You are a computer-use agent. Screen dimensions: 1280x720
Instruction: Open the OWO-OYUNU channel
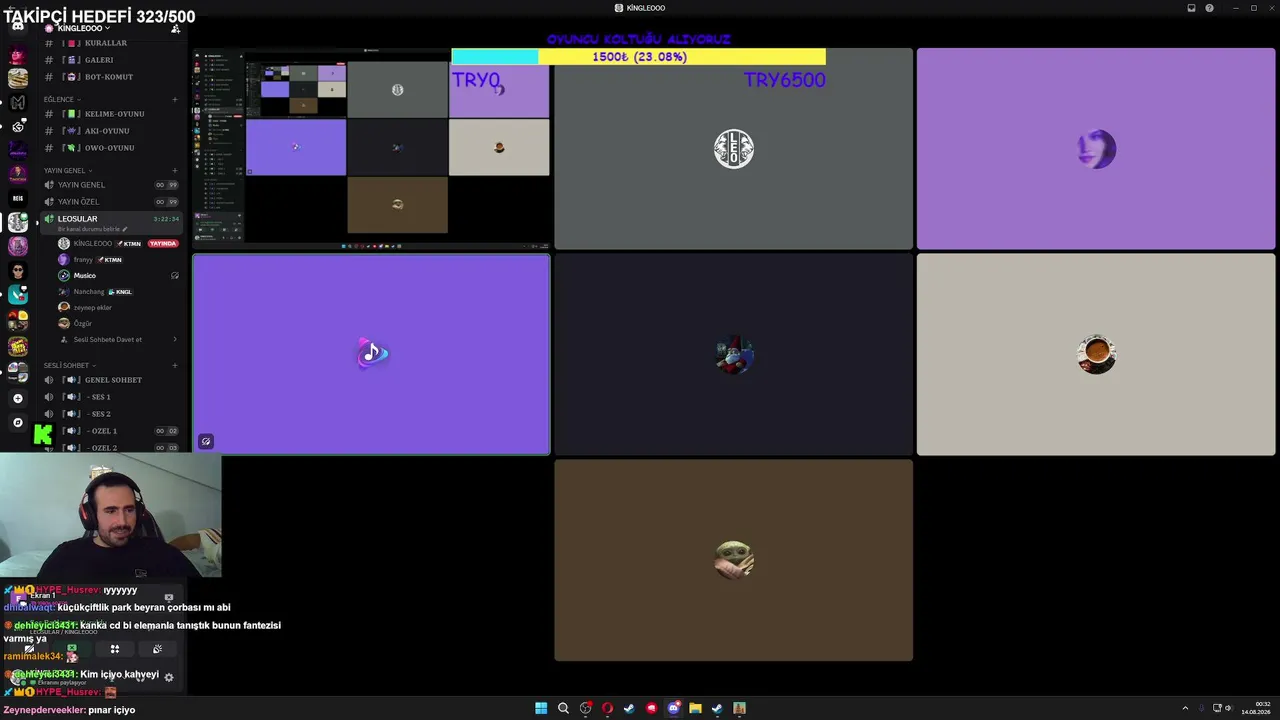[110, 148]
